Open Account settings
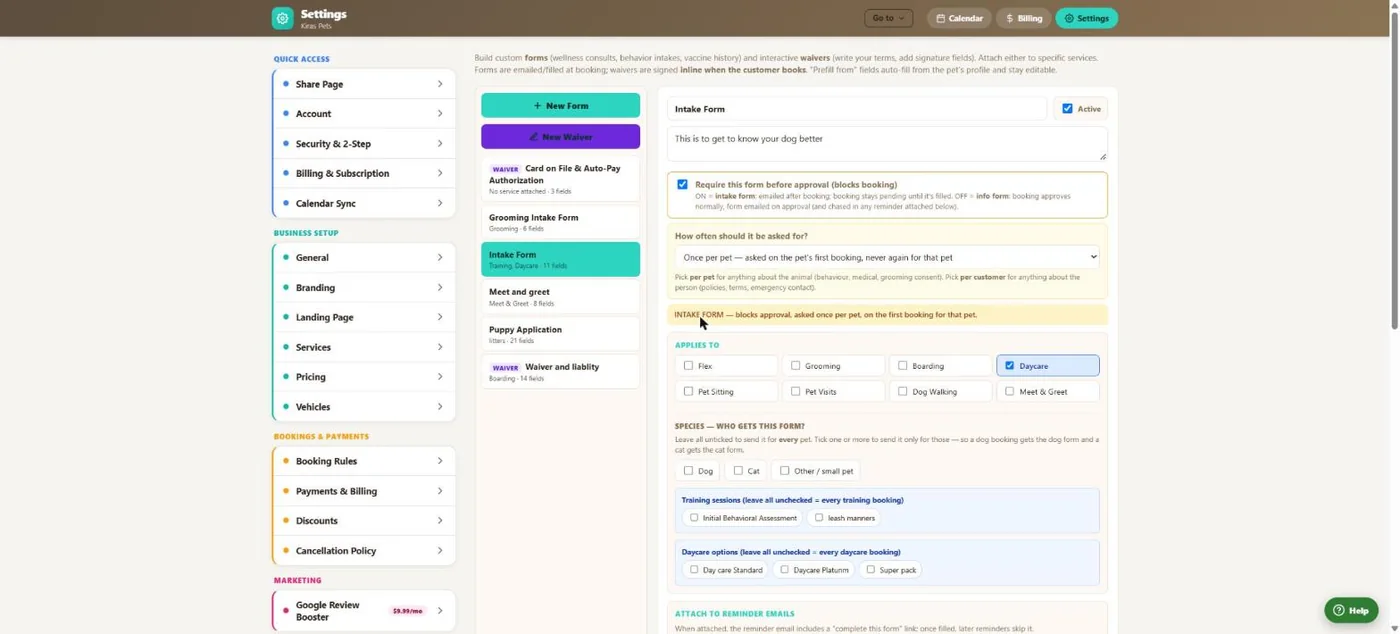 pos(364,114)
